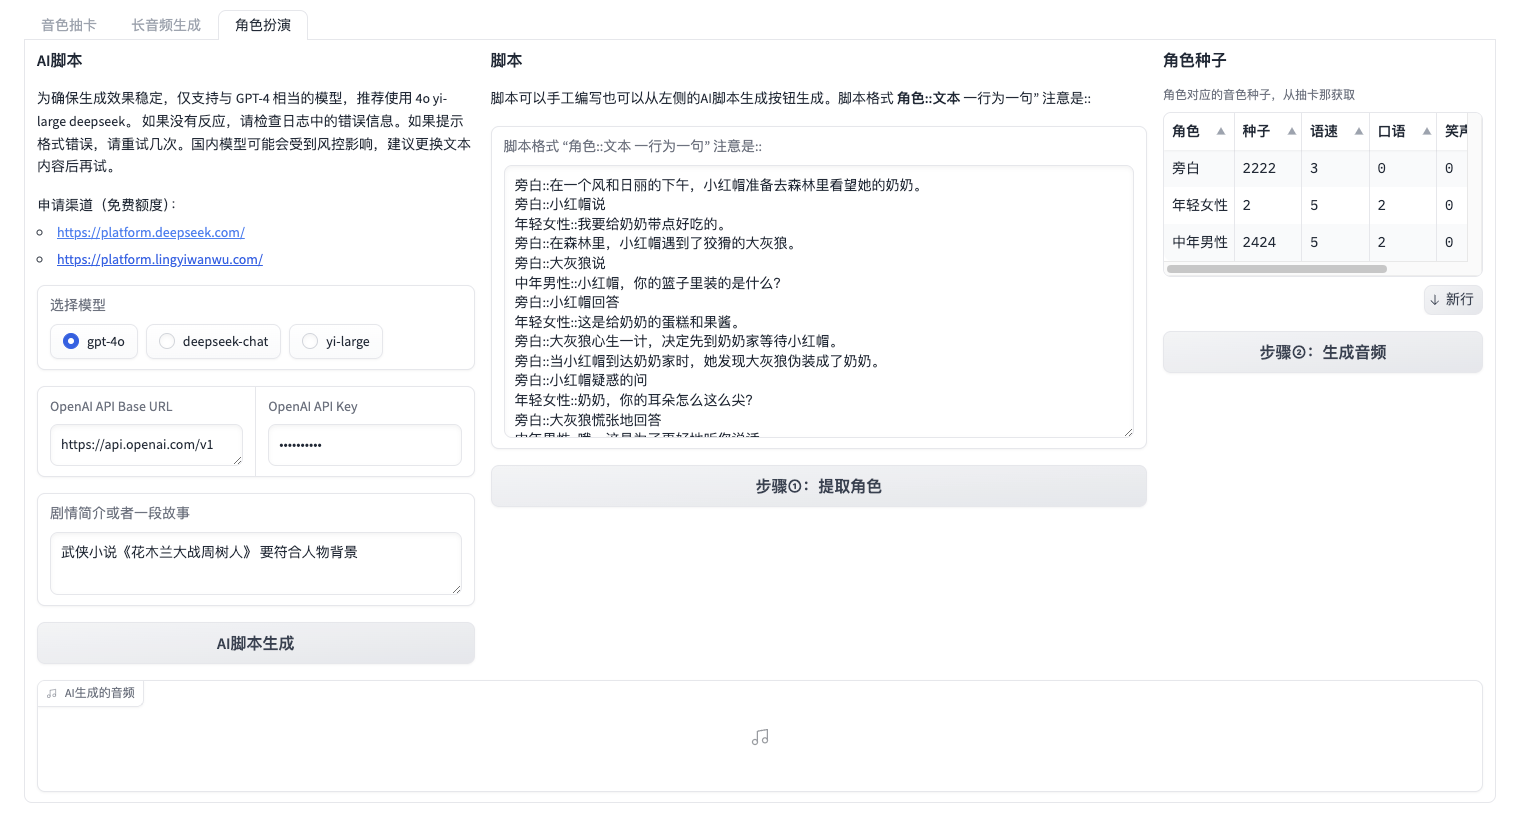The height and width of the screenshot is (816, 1531).
Task: Select 年轻女性 口语 cell 2
Action: point(1403,205)
